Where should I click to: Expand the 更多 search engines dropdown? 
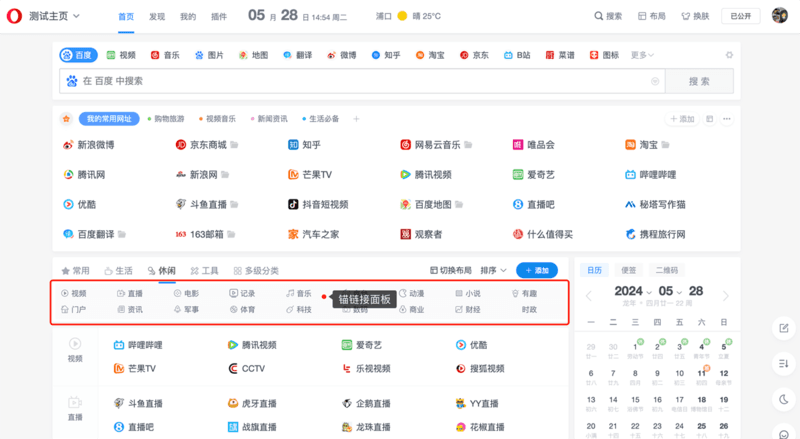click(642, 55)
